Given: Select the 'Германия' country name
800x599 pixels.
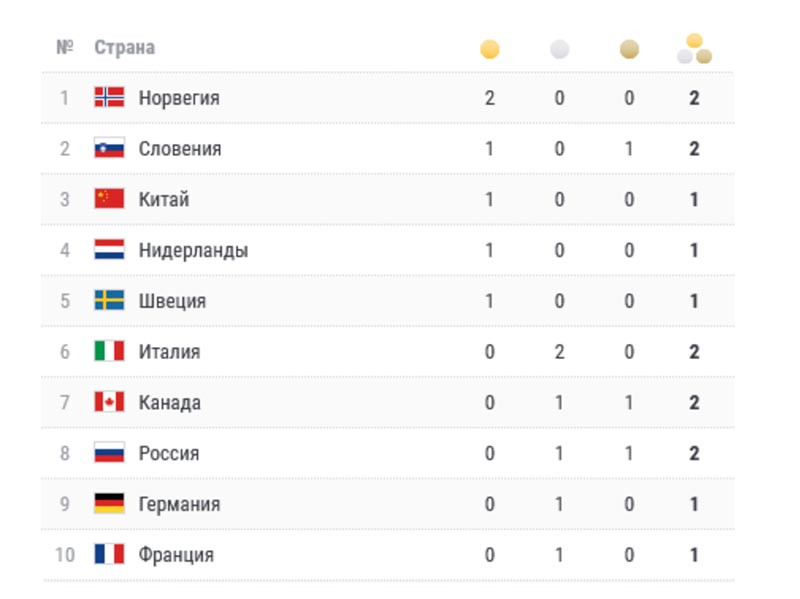Looking at the screenshot, I should tap(179, 504).
